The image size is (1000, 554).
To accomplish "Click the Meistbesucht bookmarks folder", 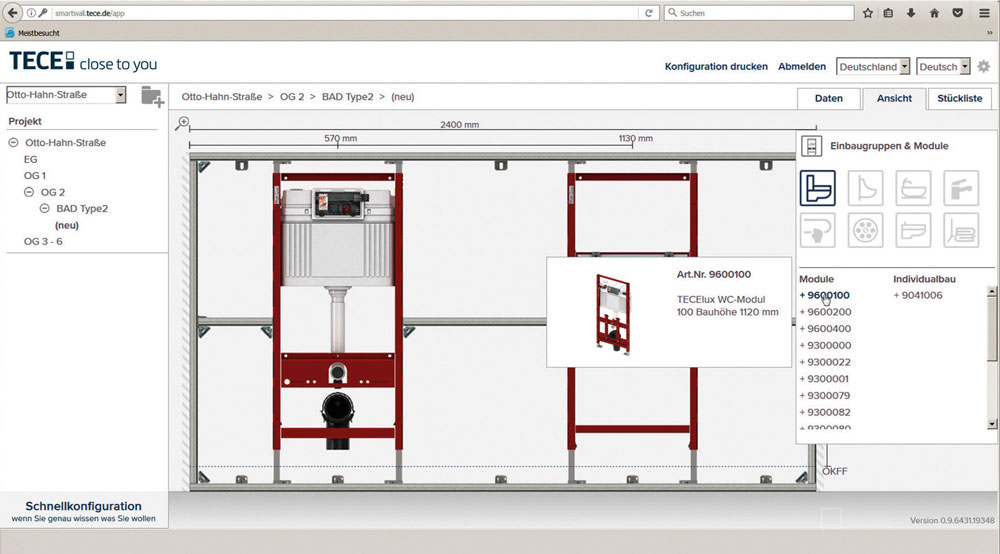I will click(33, 33).
